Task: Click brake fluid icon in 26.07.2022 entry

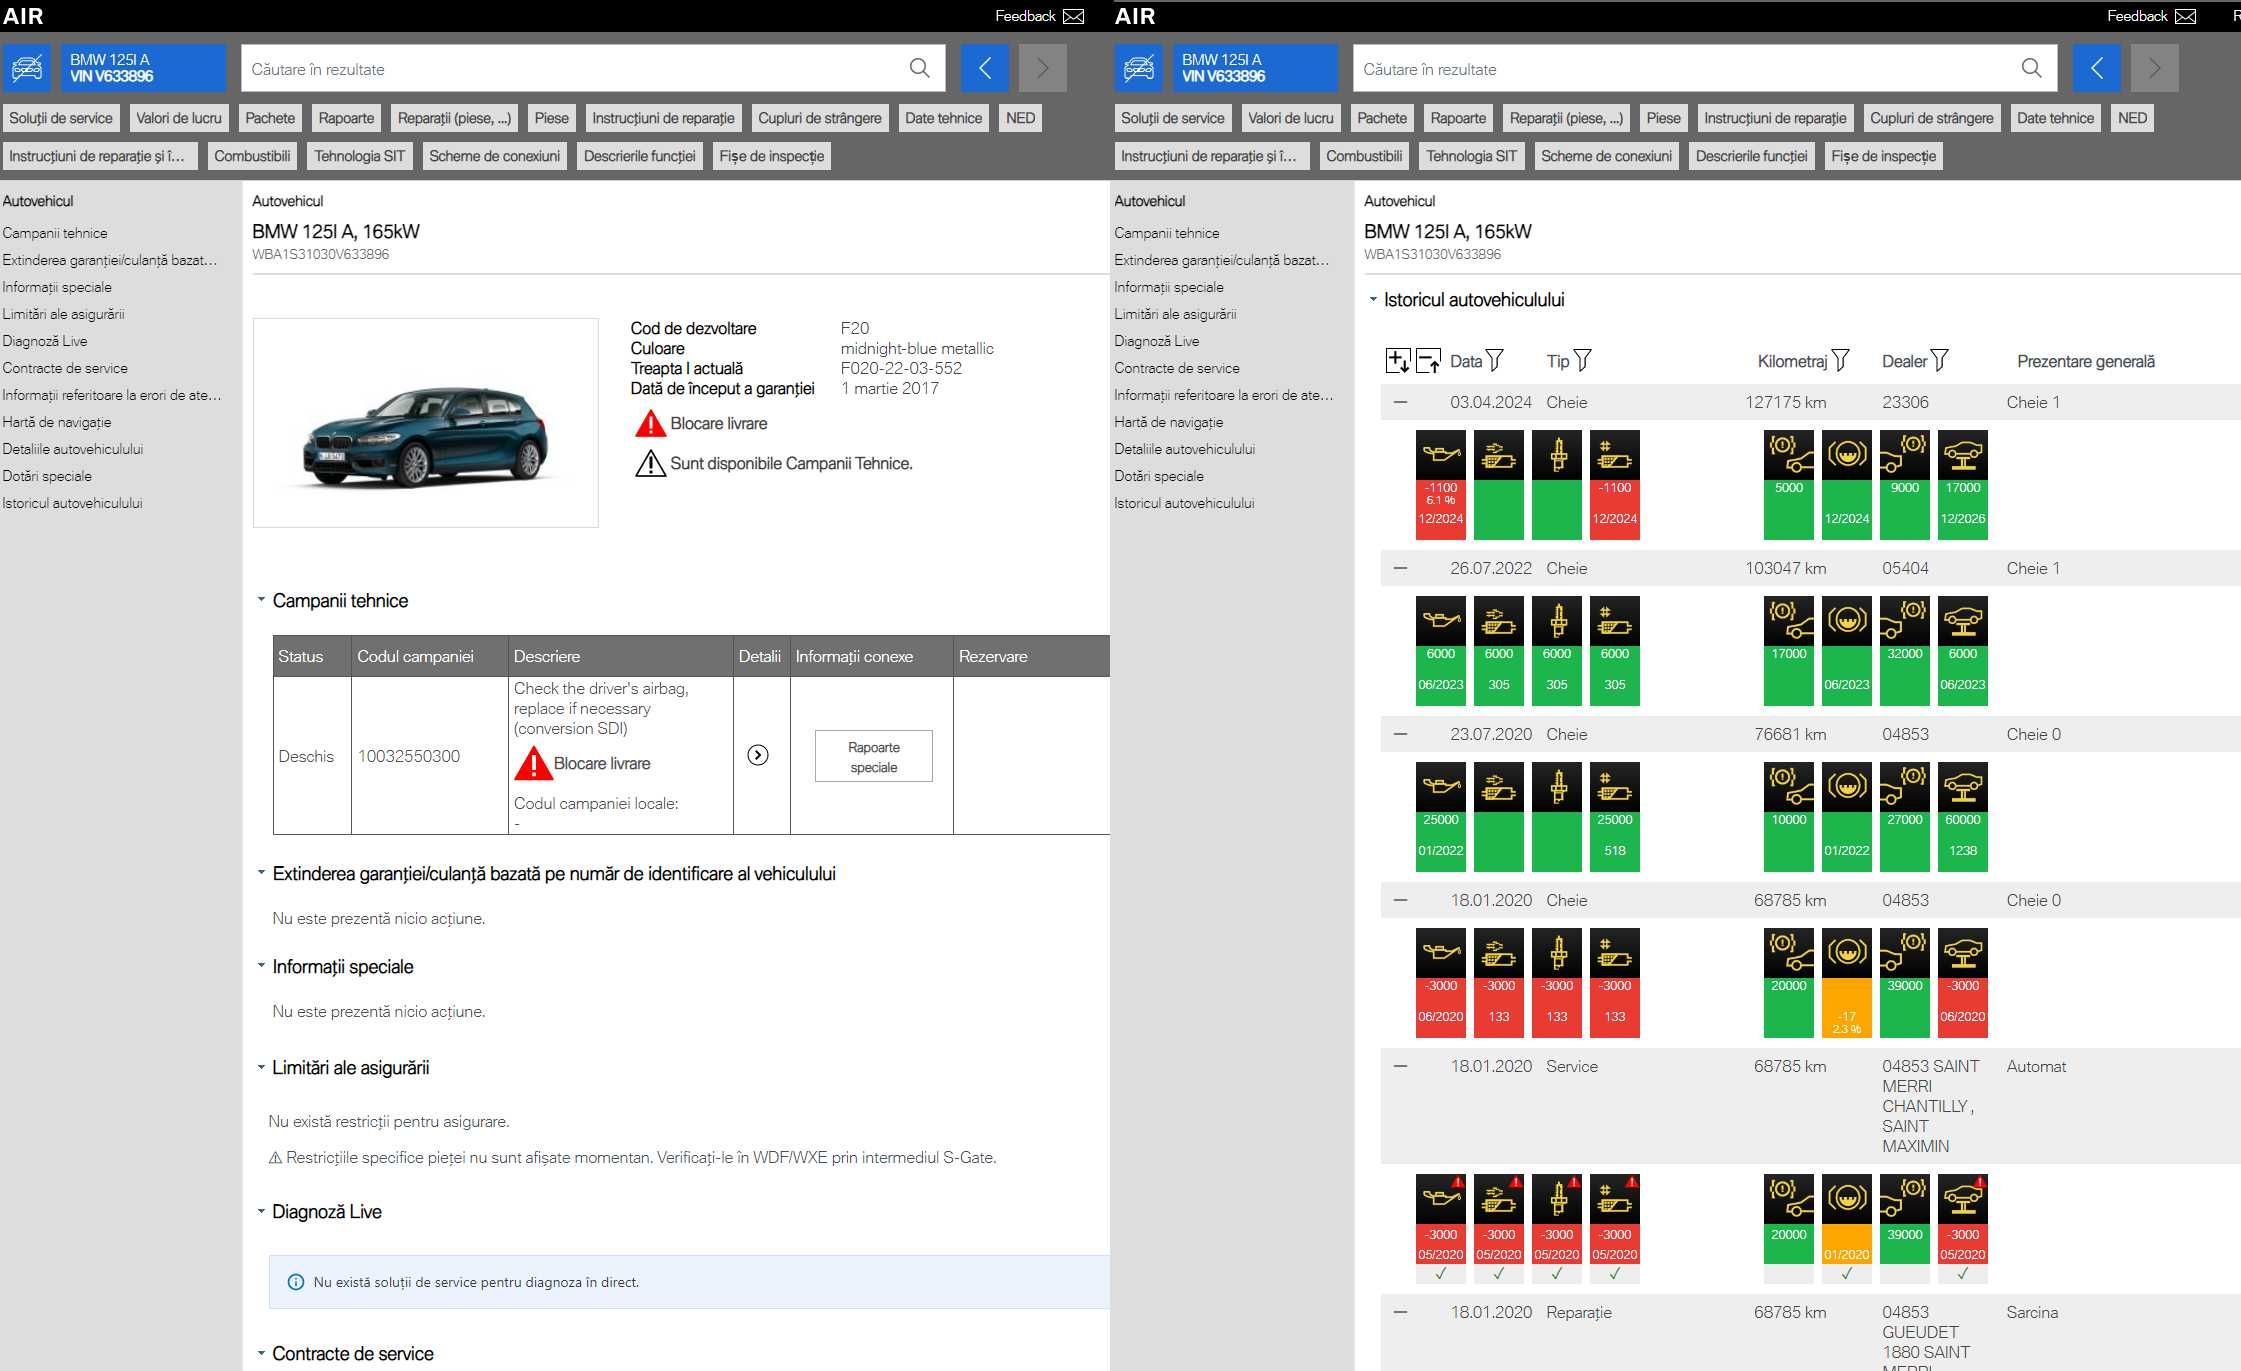Action: pos(1847,621)
